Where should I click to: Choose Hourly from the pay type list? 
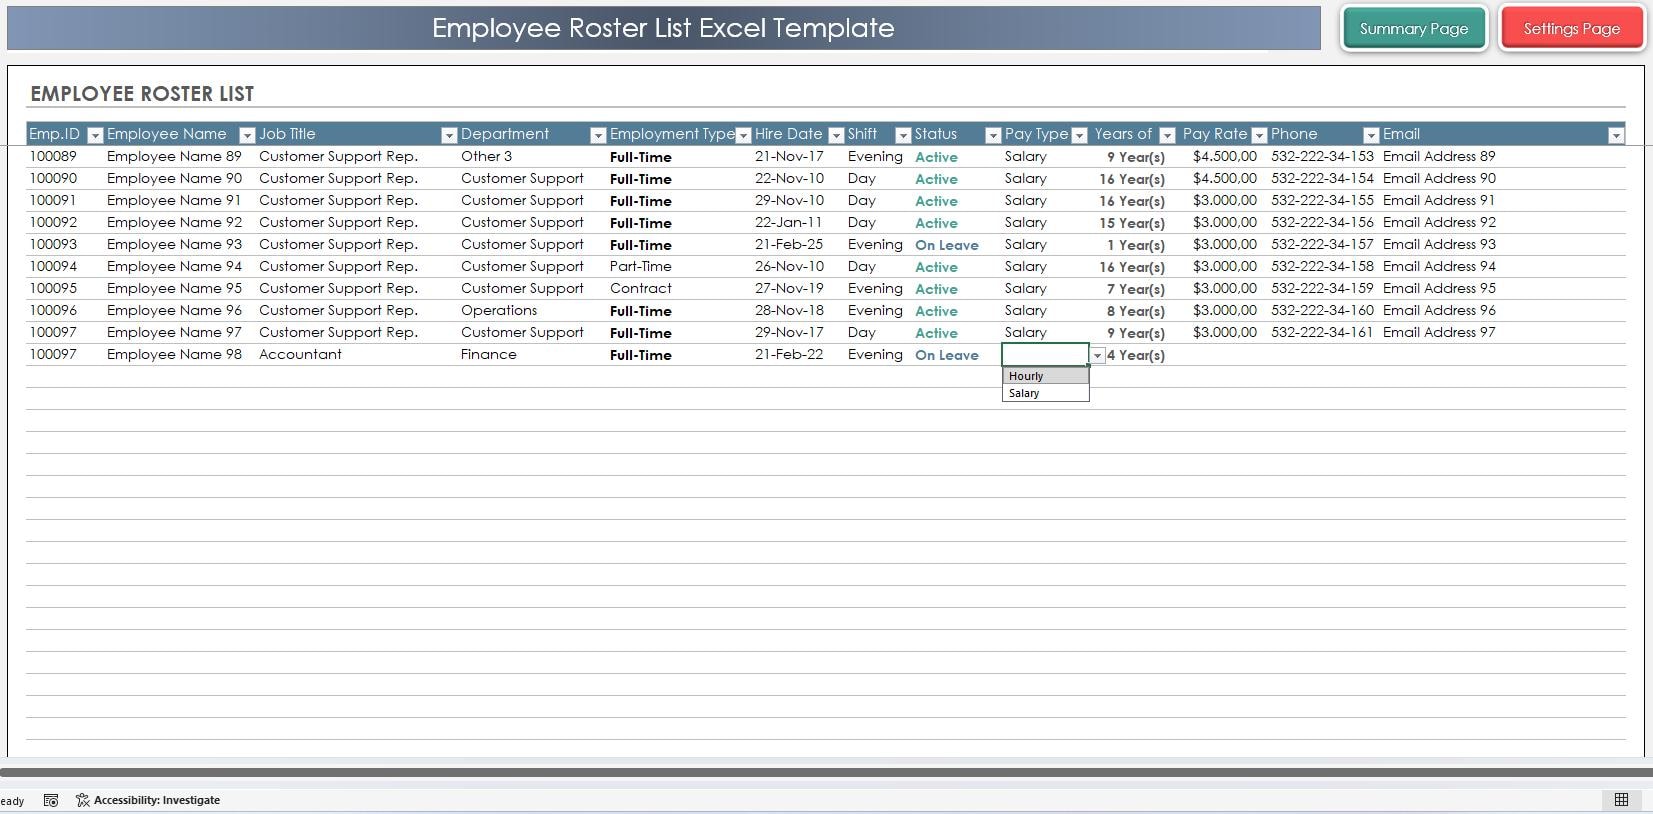coord(1045,376)
